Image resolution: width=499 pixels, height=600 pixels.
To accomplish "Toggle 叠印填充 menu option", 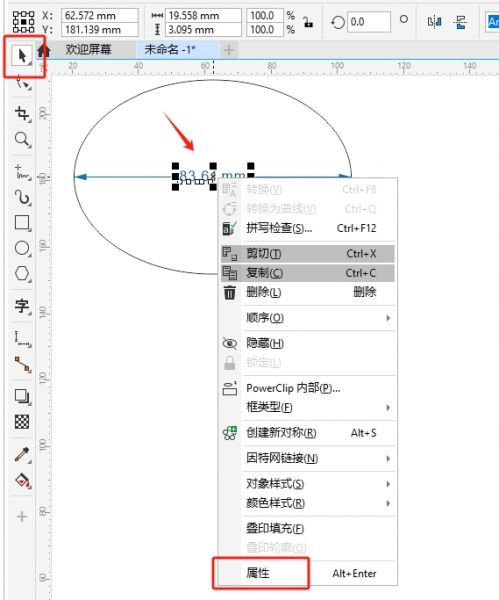I will pos(308,528).
